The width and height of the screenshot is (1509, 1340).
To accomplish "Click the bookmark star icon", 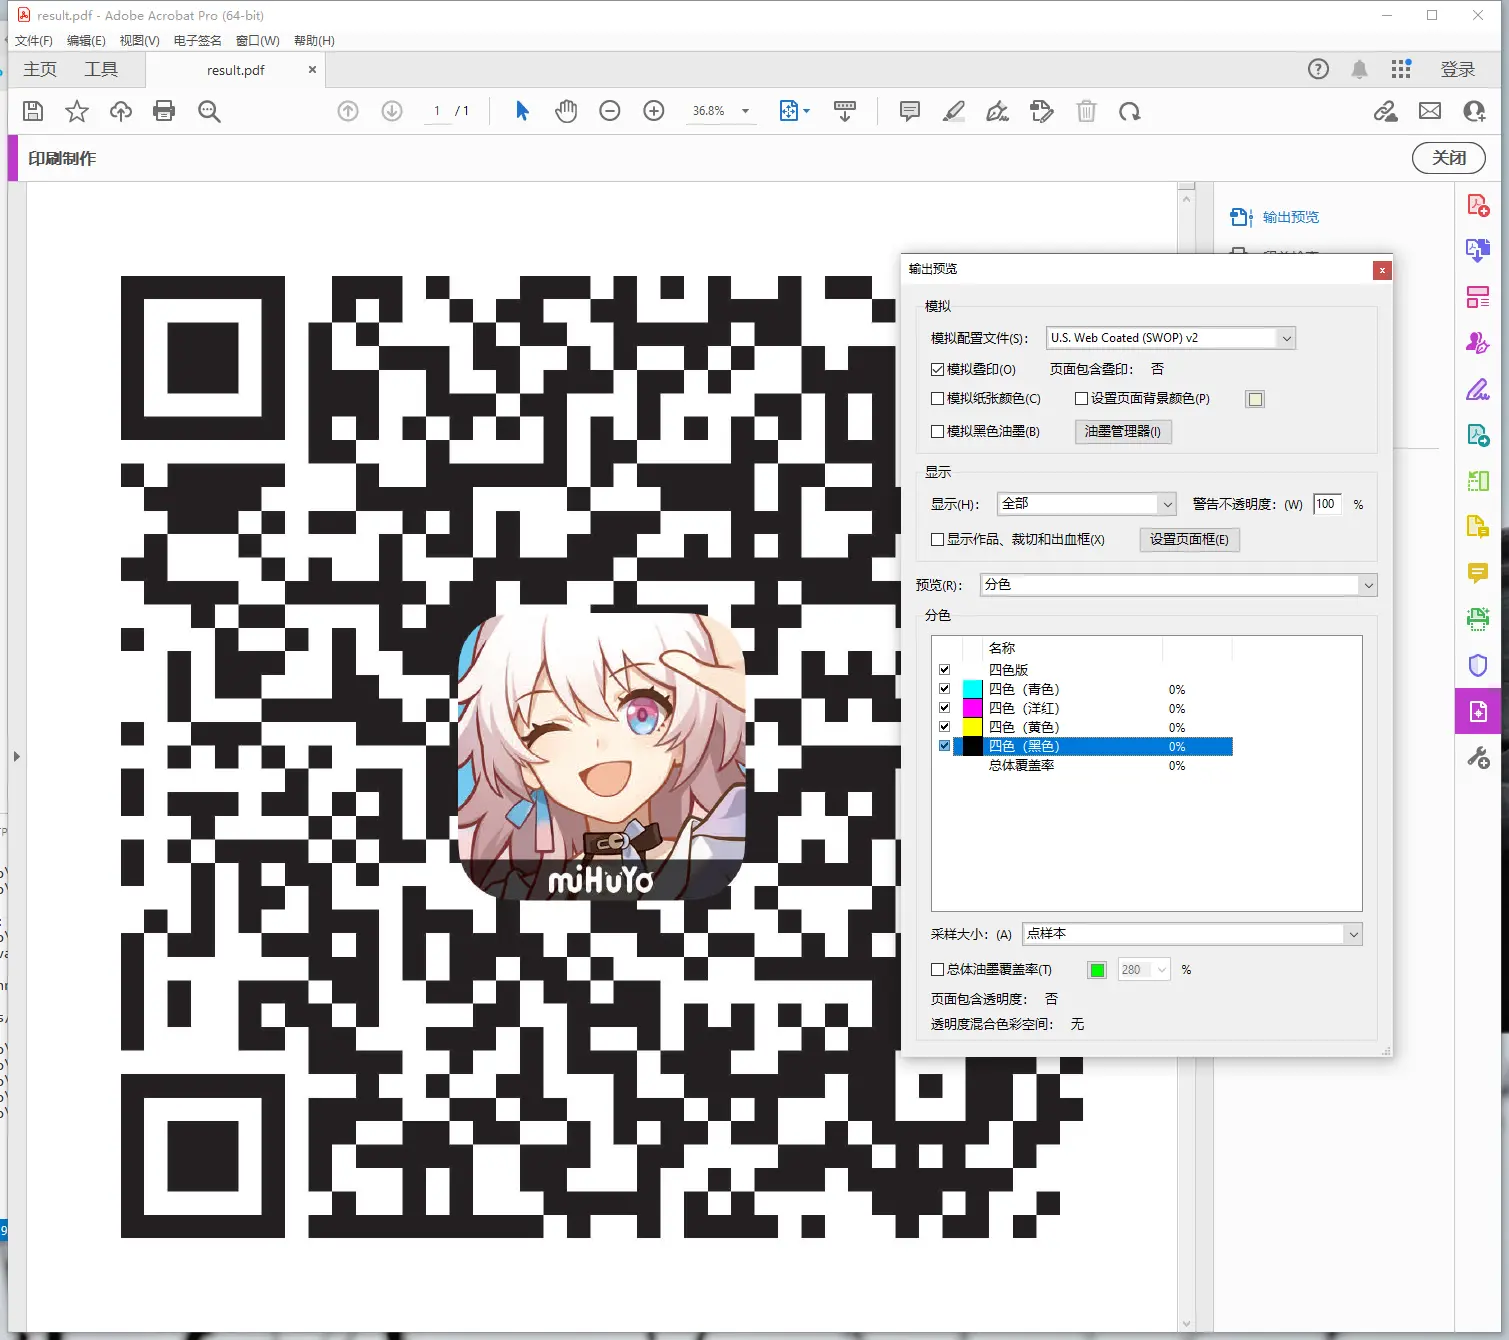I will click(77, 111).
